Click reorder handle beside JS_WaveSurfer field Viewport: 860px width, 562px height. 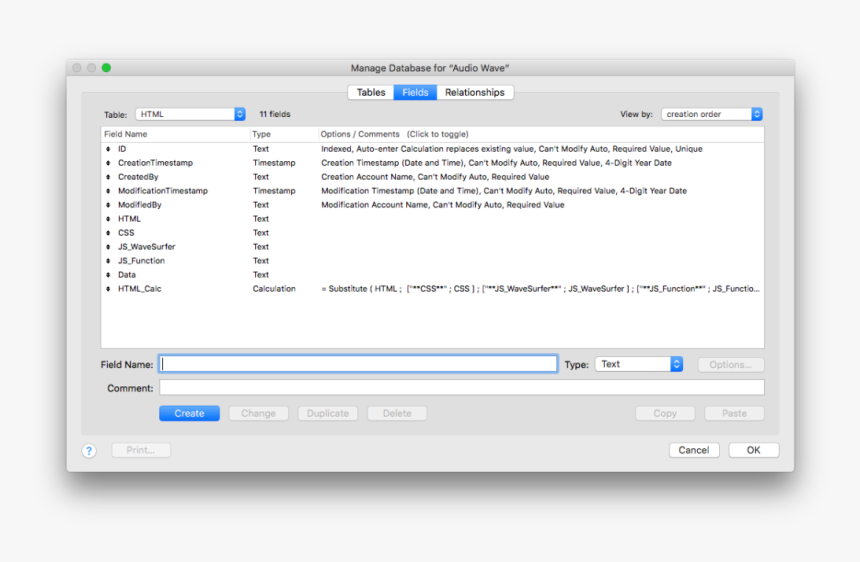108,247
